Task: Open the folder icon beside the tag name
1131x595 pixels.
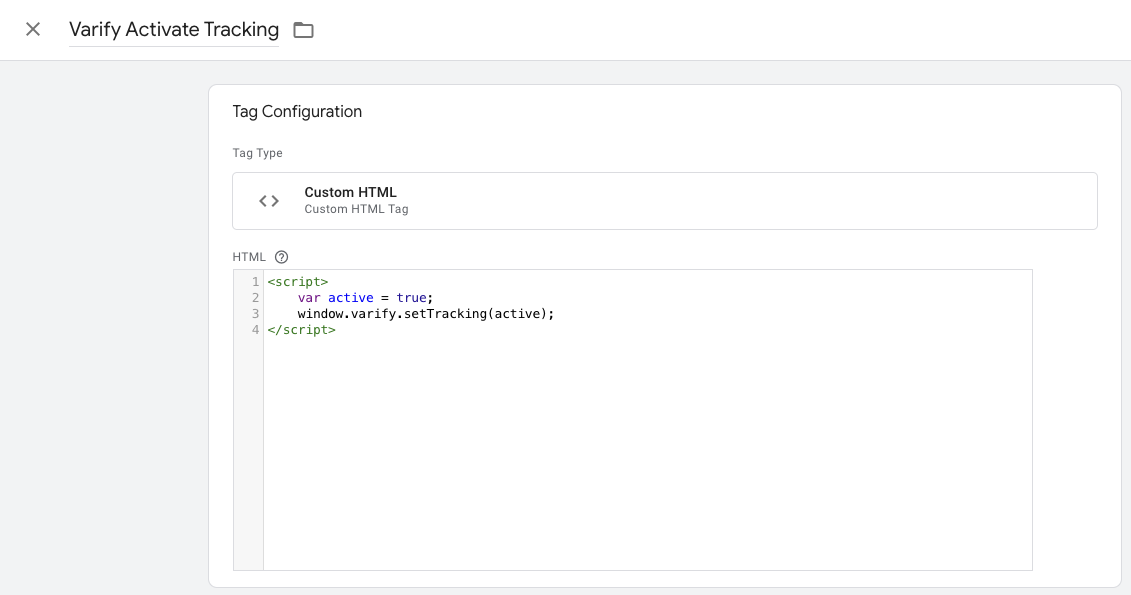Action: pos(304,30)
